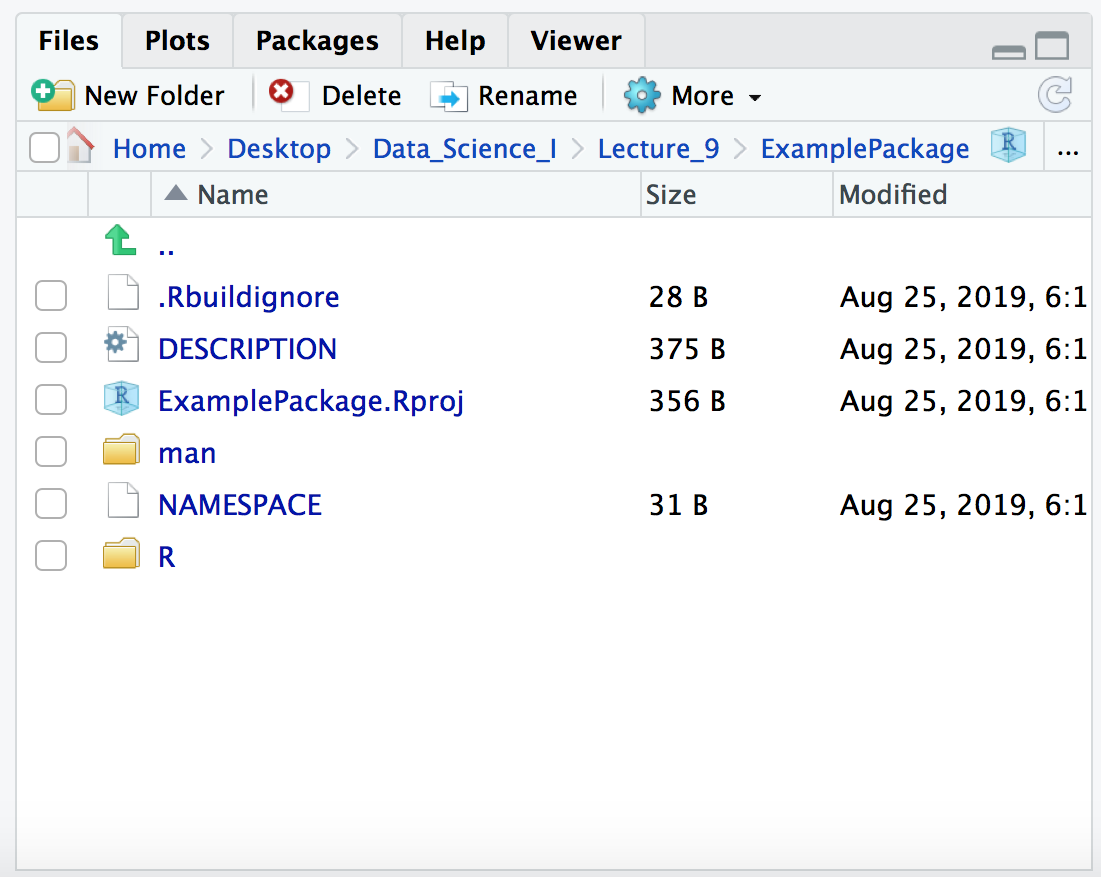Refresh the file listing
The width and height of the screenshot is (1101, 877).
point(1055,96)
